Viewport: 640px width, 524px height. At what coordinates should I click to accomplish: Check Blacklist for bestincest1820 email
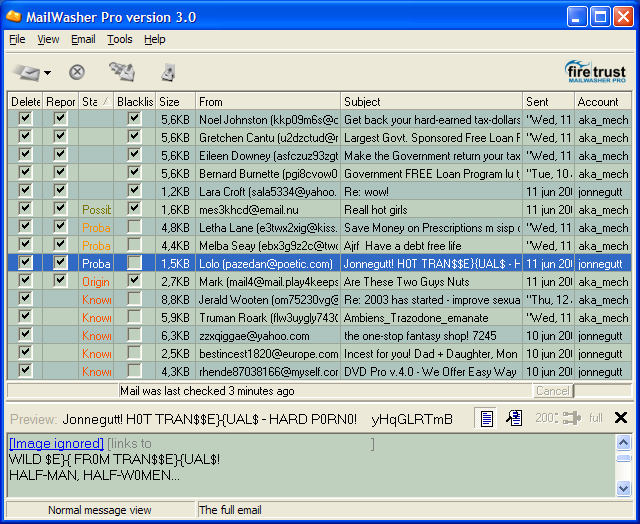tap(134, 353)
